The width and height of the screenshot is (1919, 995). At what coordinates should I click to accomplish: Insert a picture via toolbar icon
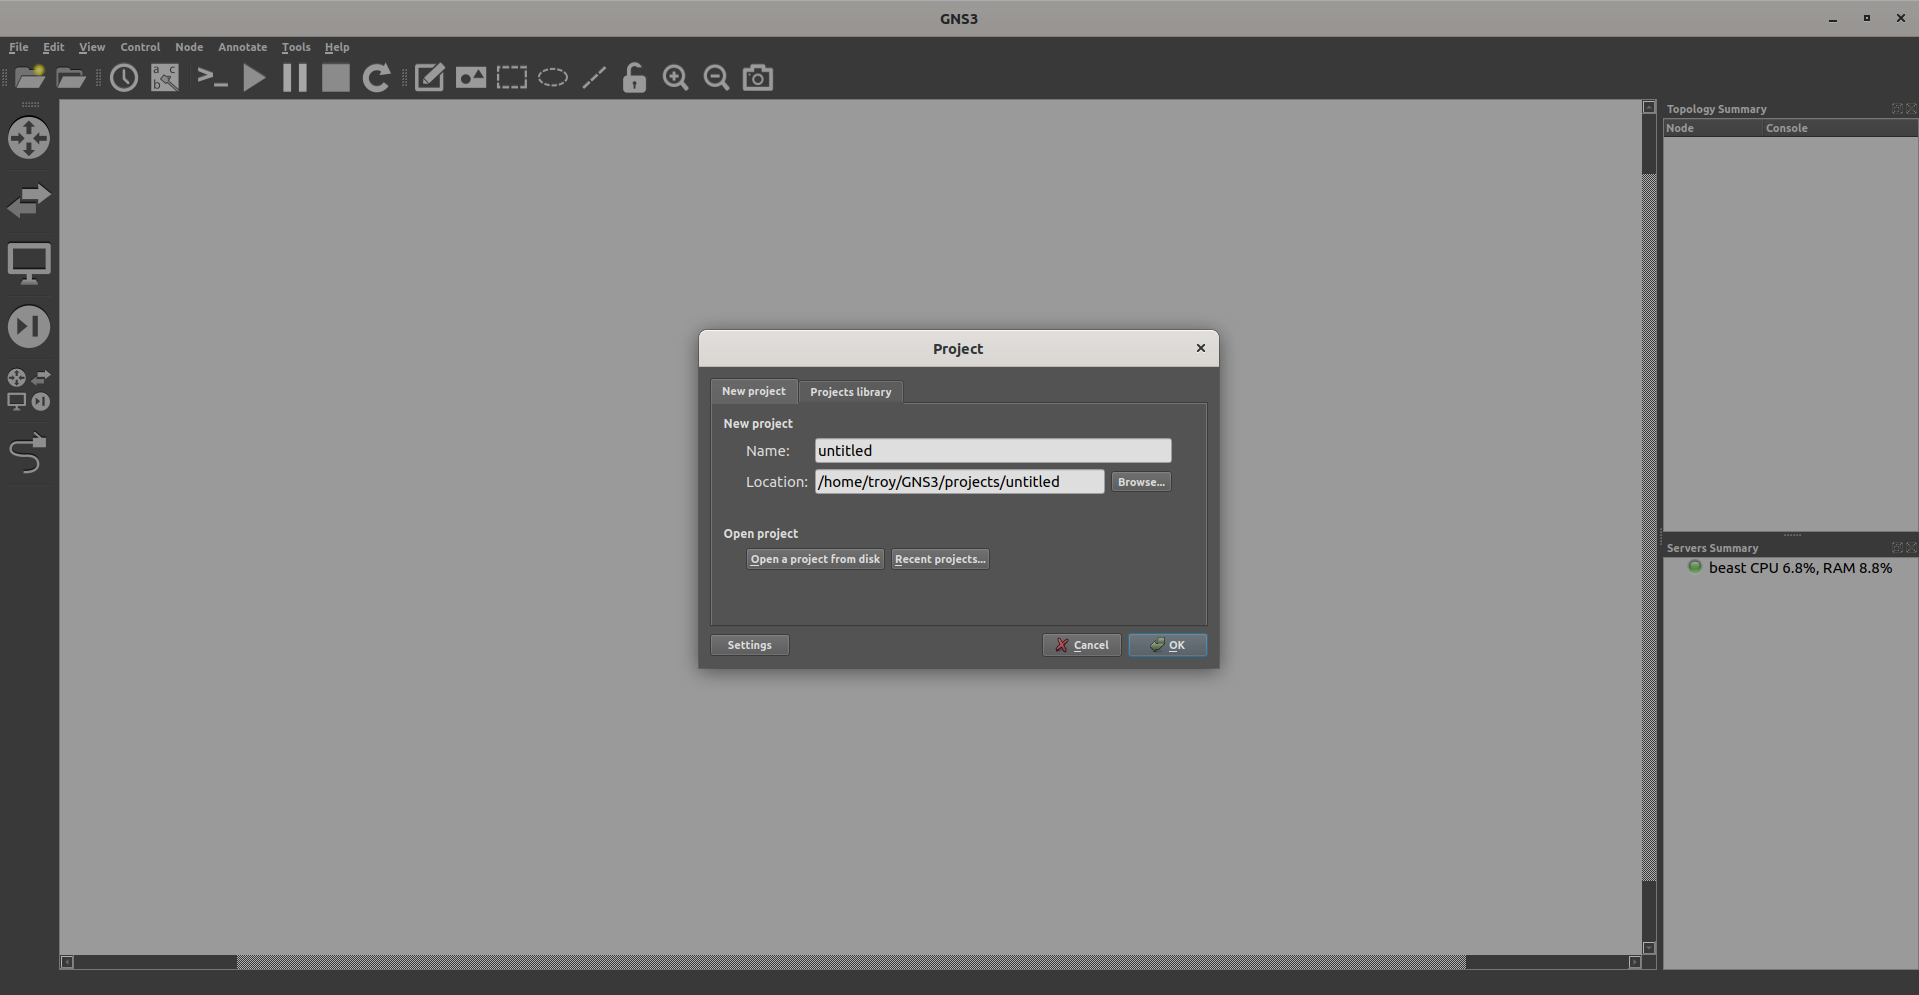[471, 78]
